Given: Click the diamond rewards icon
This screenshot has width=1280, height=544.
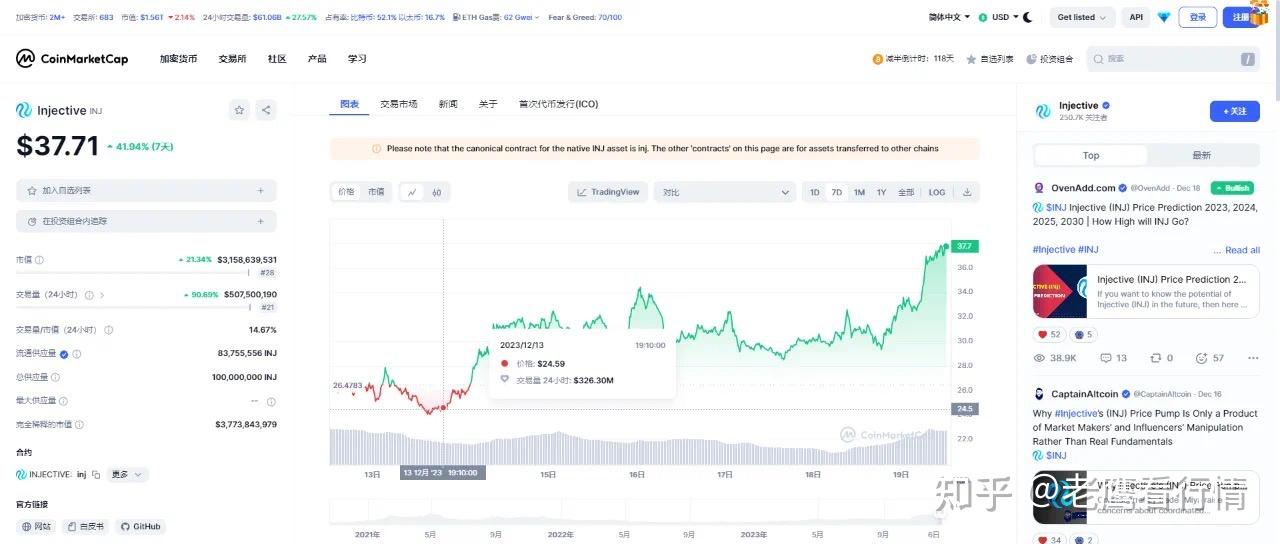Looking at the screenshot, I should click(1164, 17).
